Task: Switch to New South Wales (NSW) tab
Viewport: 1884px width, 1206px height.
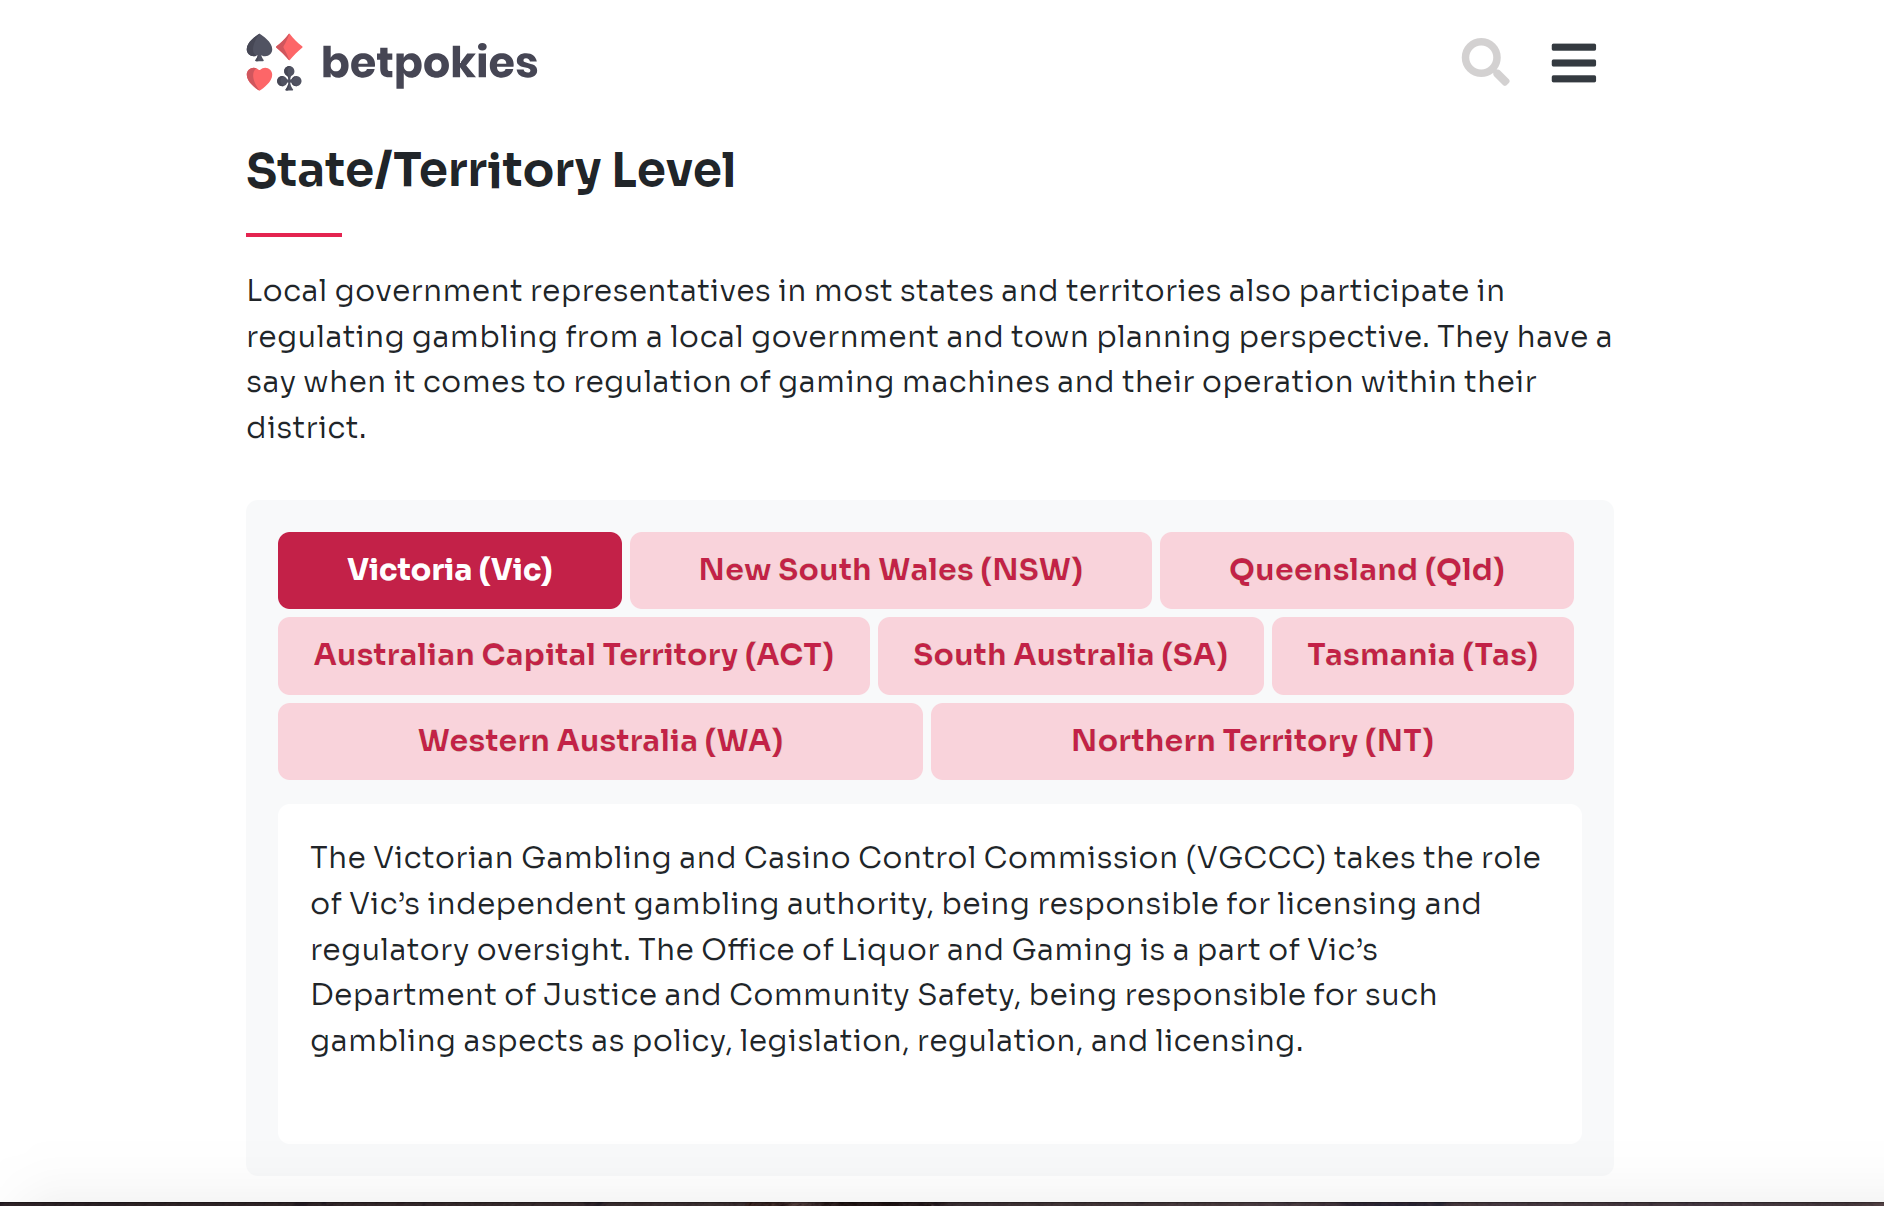Action: click(x=890, y=570)
